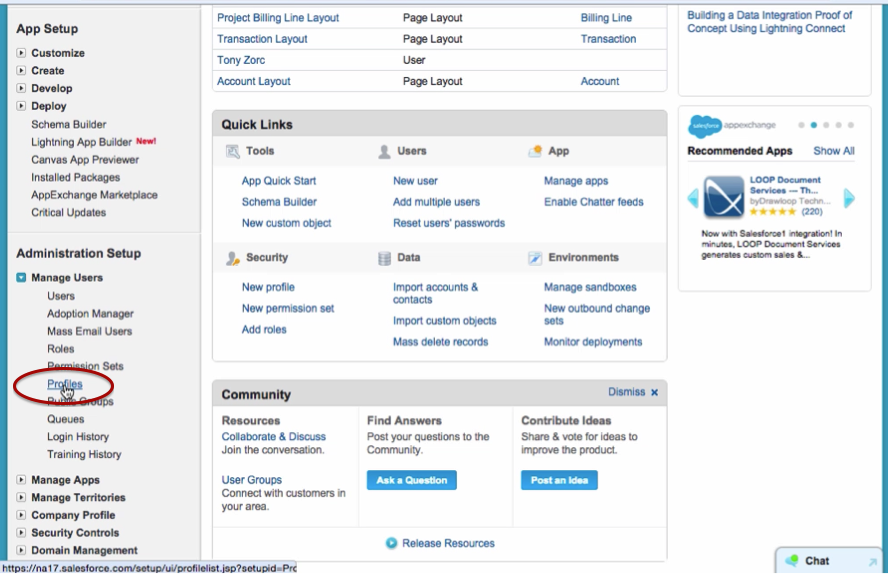This screenshot has width=889, height=574.
Task: Expand the Domain Management section
Action: click(x=21, y=550)
